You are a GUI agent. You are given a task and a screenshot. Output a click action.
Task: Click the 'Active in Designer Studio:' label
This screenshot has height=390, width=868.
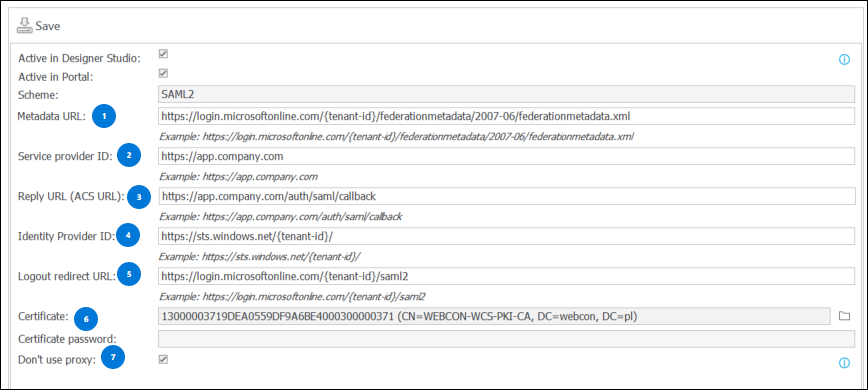pos(80,58)
